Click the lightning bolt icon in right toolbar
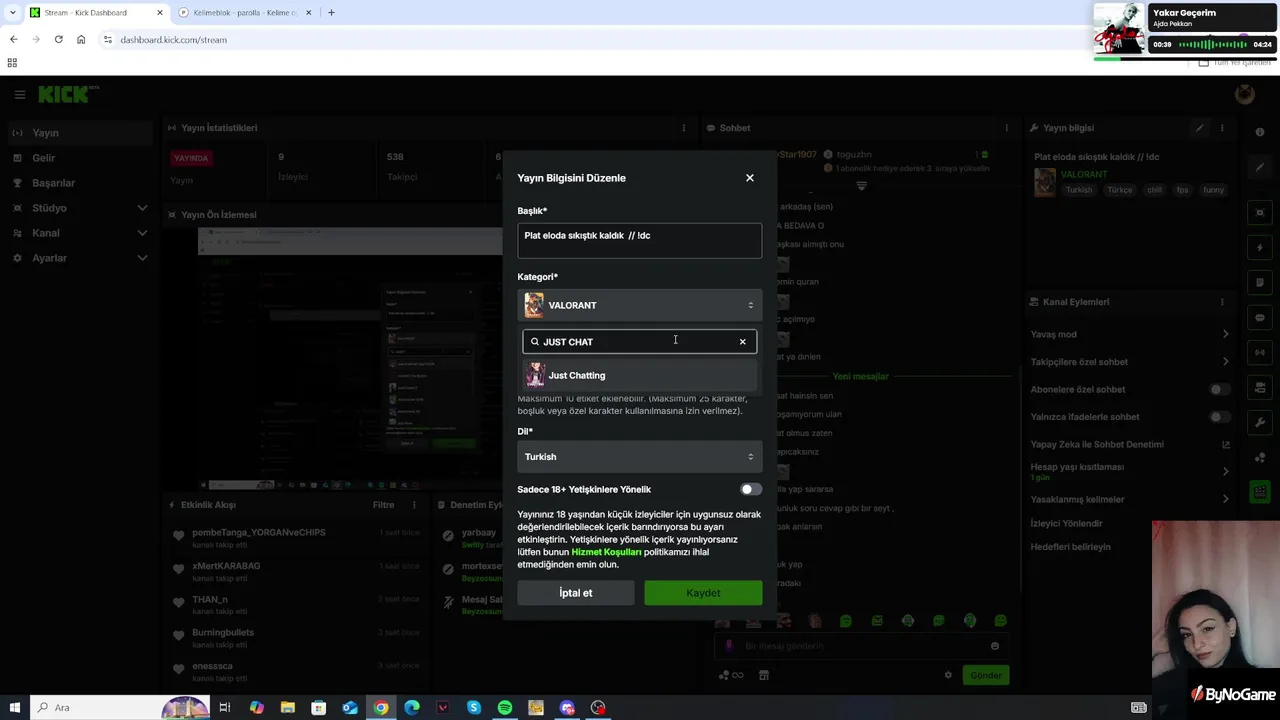Screen dimensions: 1280x720 [1260, 247]
